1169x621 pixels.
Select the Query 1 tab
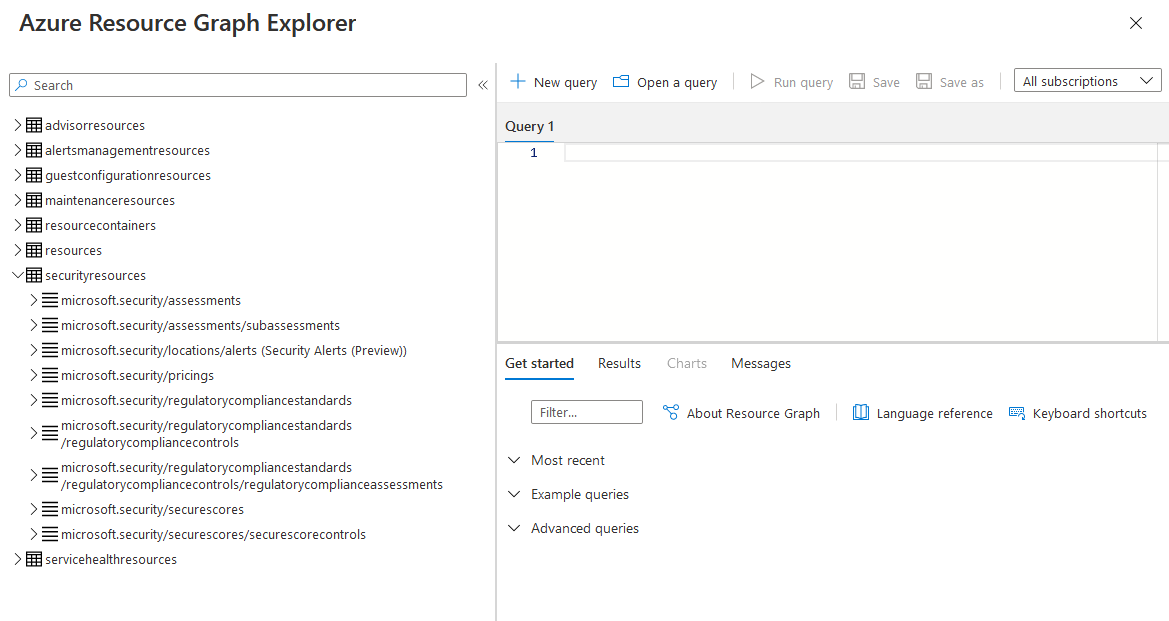[529, 126]
